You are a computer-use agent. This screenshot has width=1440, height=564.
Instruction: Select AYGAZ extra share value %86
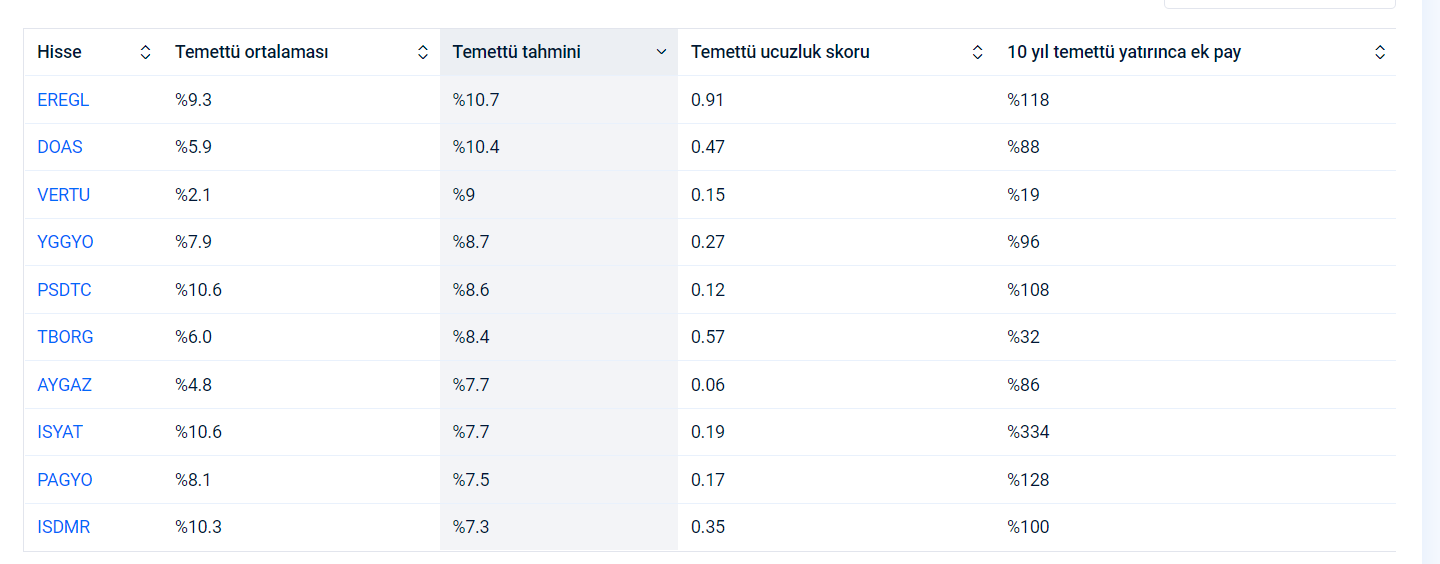(1024, 385)
